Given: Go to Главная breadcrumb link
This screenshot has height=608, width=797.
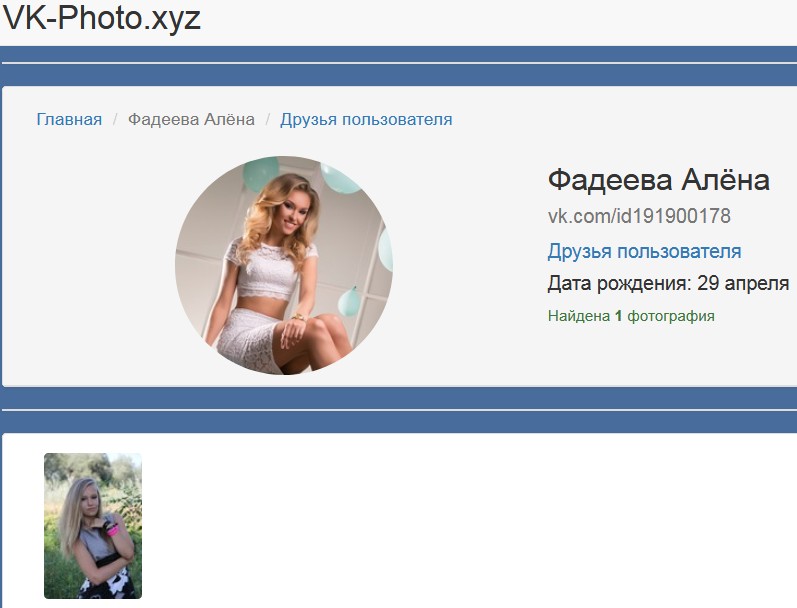Looking at the screenshot, I should coord(69,119).
